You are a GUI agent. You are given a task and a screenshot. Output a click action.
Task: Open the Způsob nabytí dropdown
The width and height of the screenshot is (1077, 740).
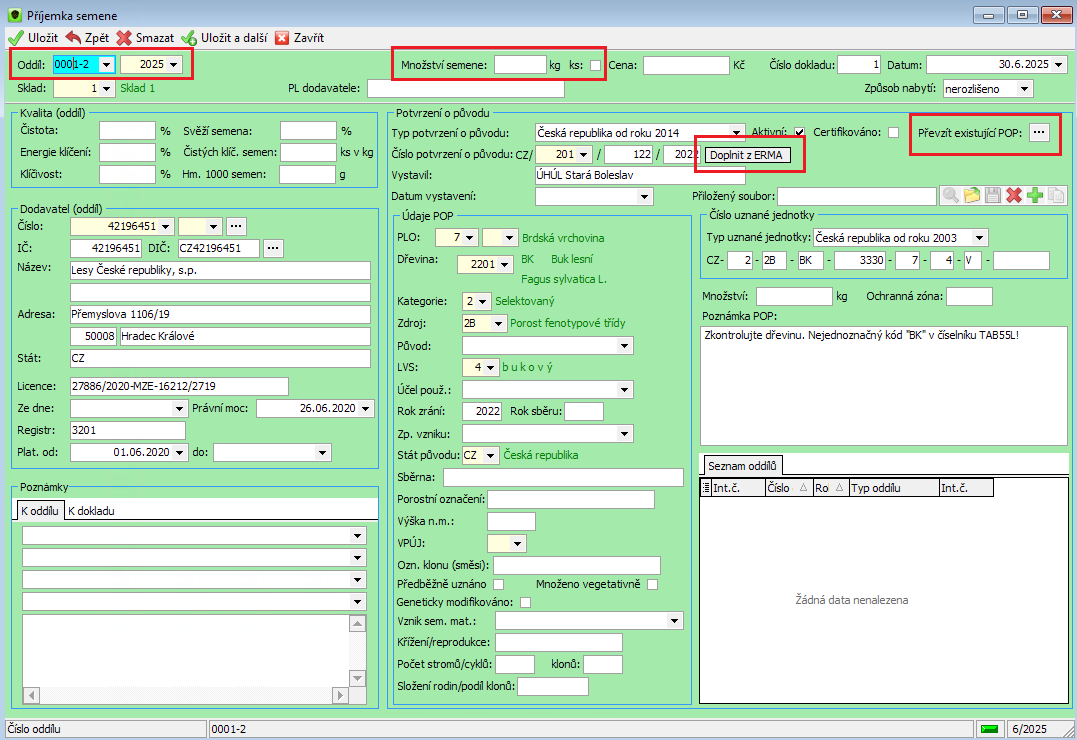click(x=1025, y=89)
